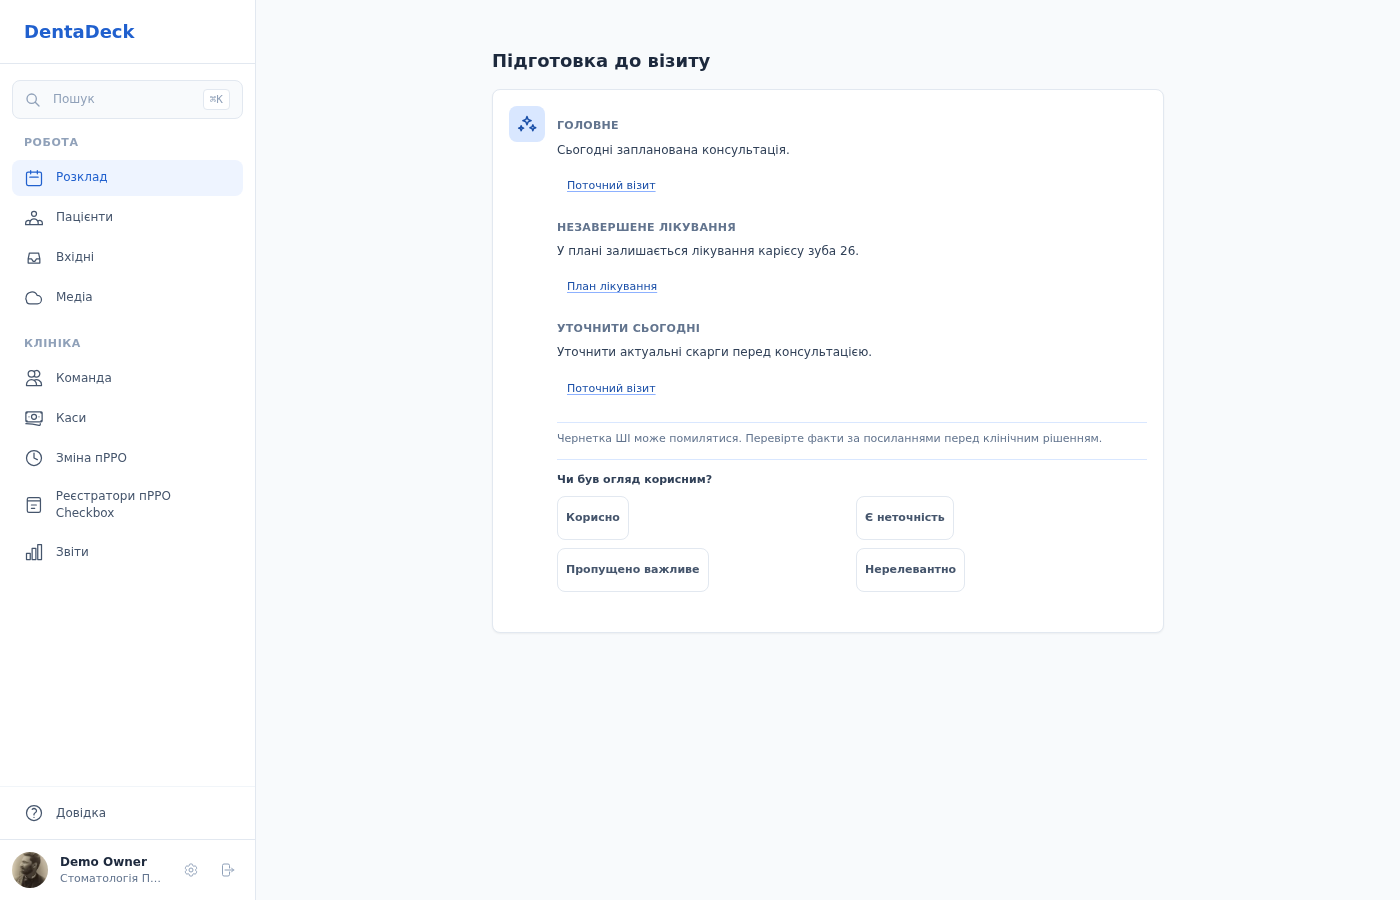Click the Demo Owner avatar
This screenshot has width=1400, height=900.
(30, 870)
